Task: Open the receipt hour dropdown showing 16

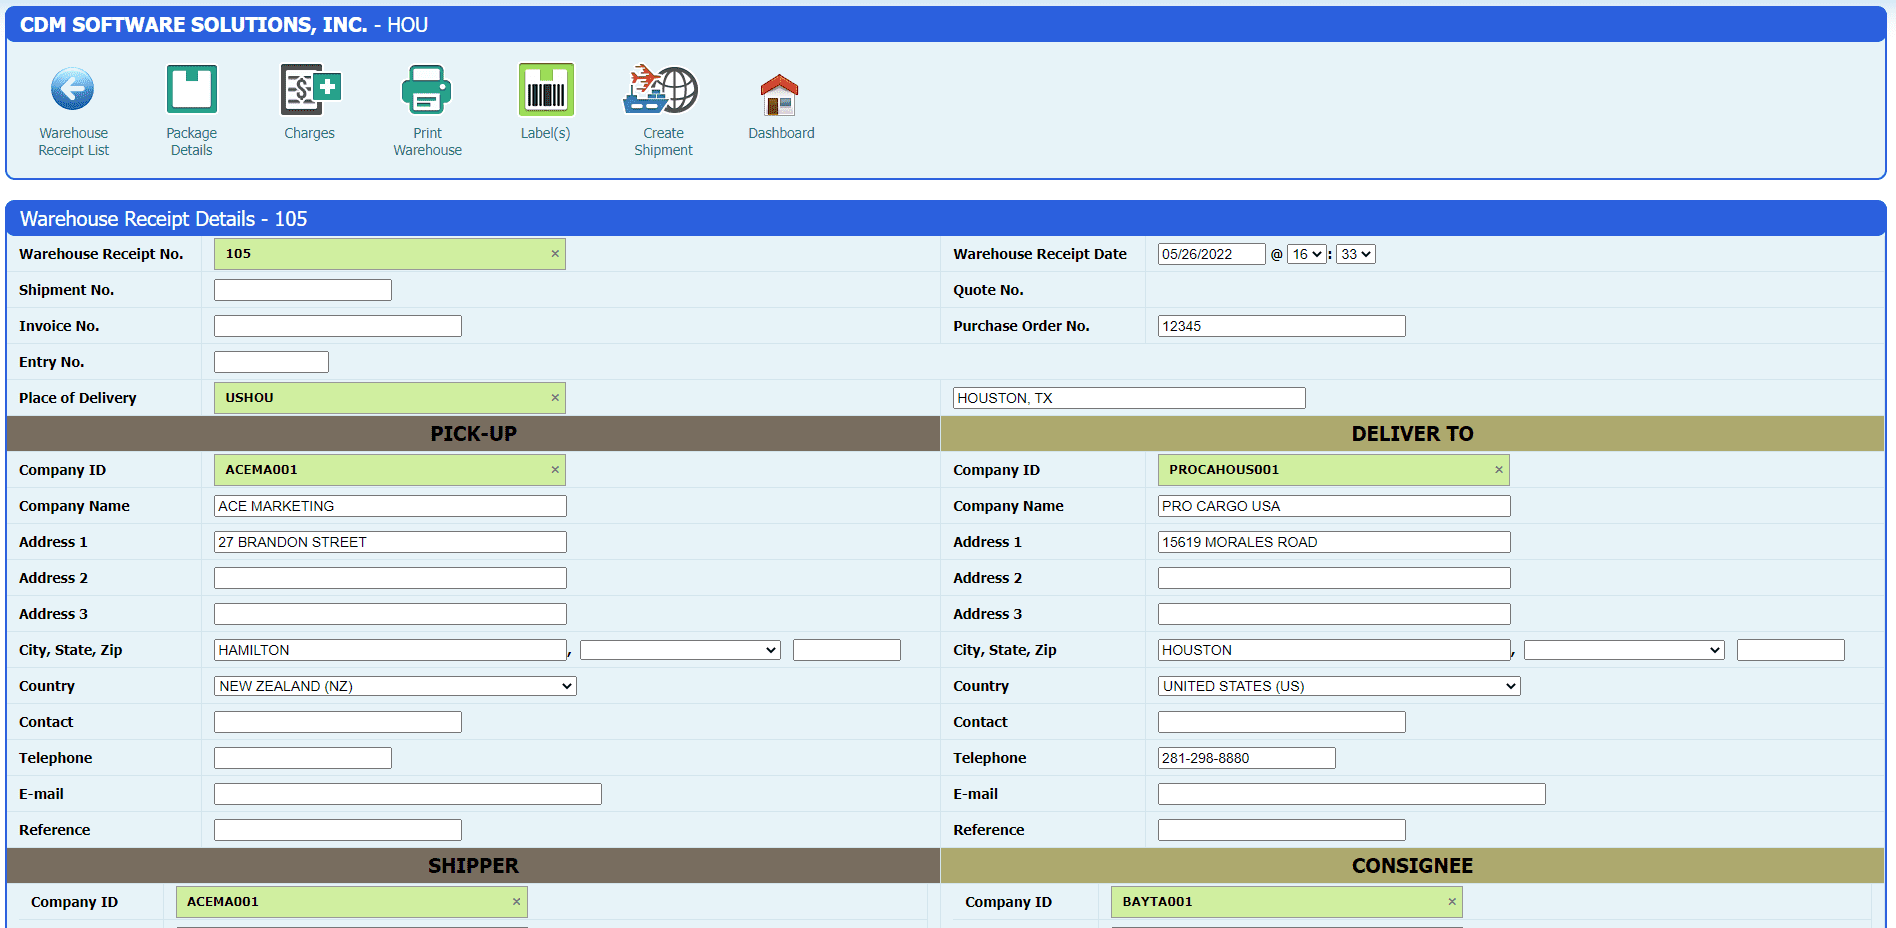Action: click(1307, 254)
